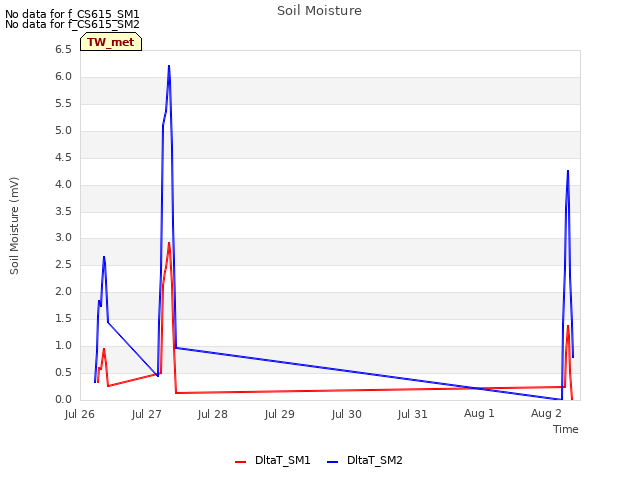The height and width of the screenshot is (480, 640).
Task: Click the red peak near 1.4 on Aug 2
Action: click(x=568, y=326)
